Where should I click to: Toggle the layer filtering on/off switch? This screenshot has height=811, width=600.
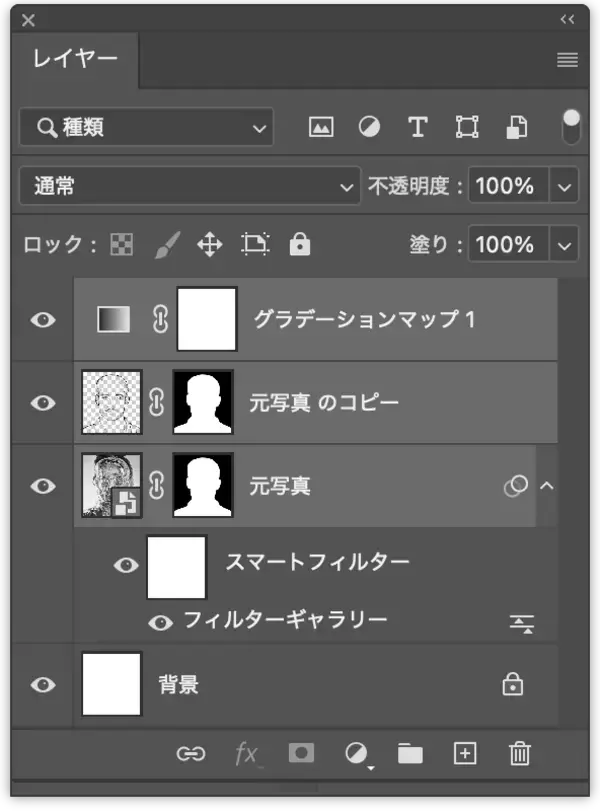click(x=571, y=127)
